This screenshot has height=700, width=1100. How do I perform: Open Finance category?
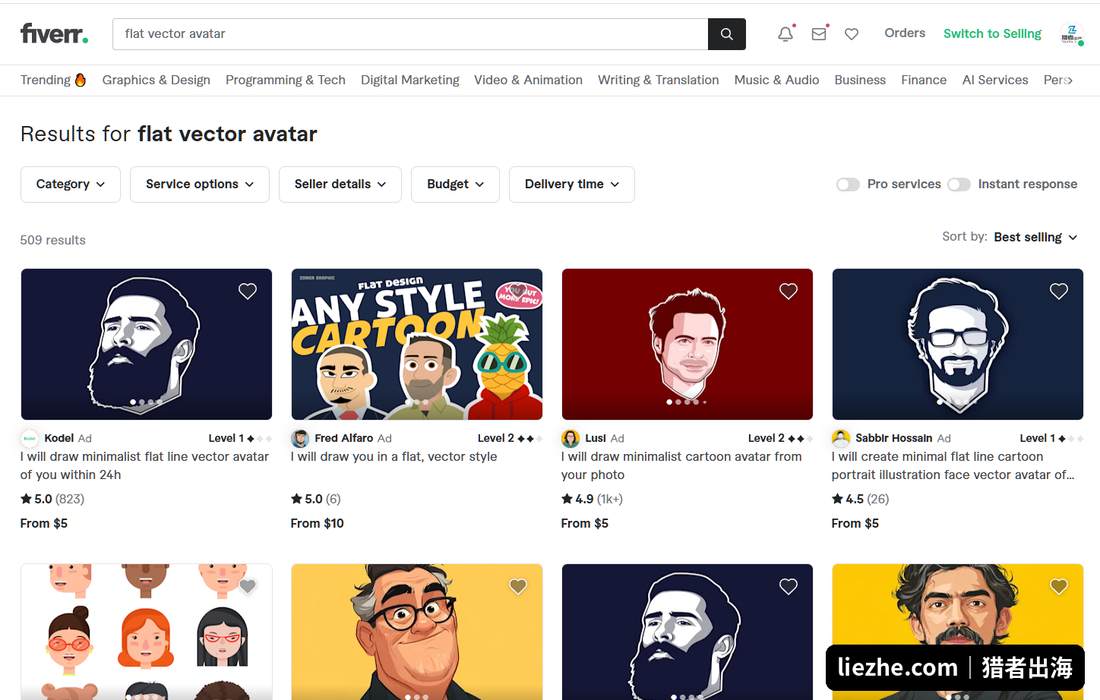pyautogui.click(x=924, y=80)
